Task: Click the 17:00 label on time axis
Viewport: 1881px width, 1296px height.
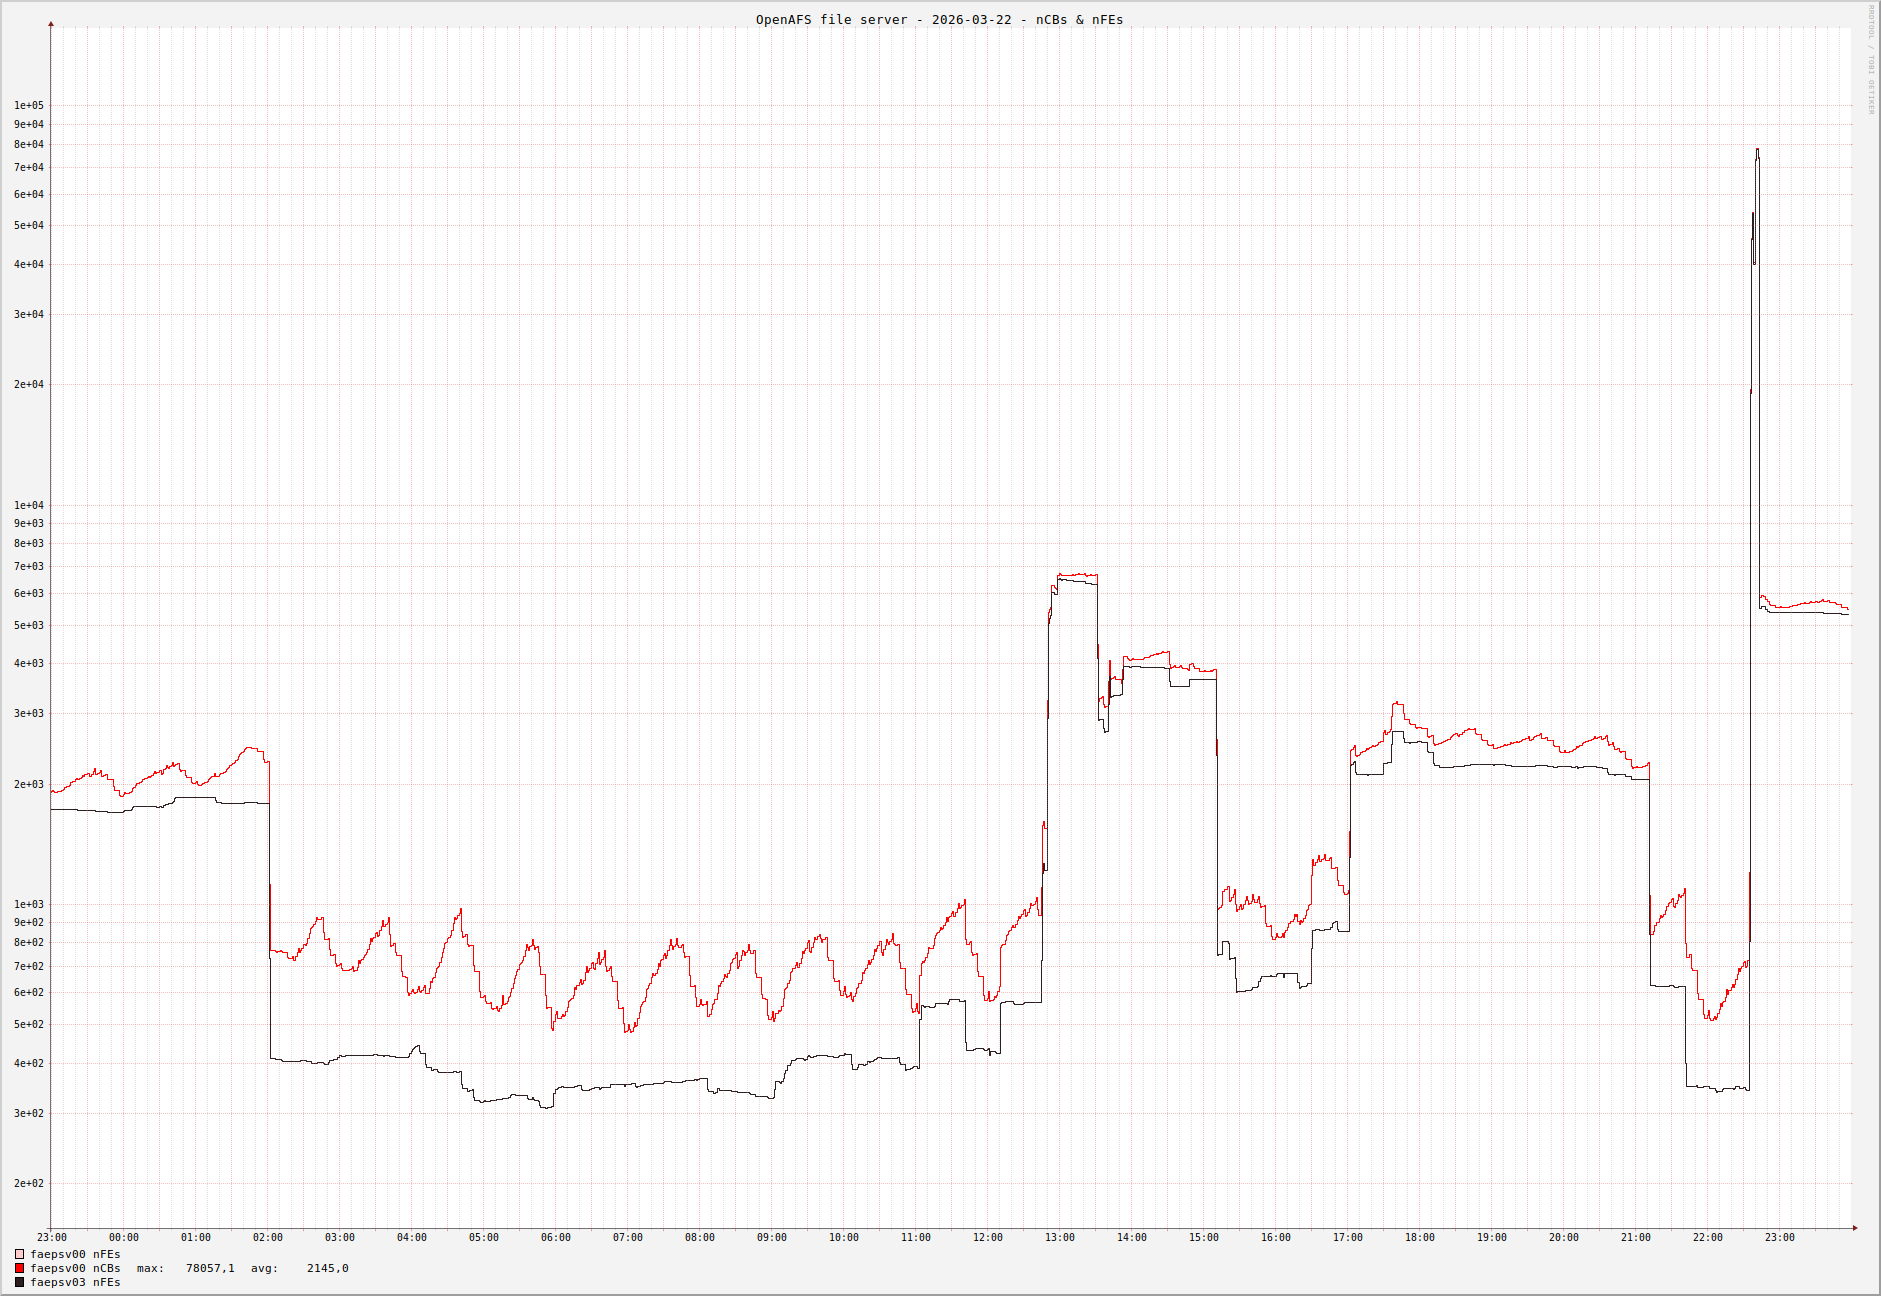Action: 1347,1238
